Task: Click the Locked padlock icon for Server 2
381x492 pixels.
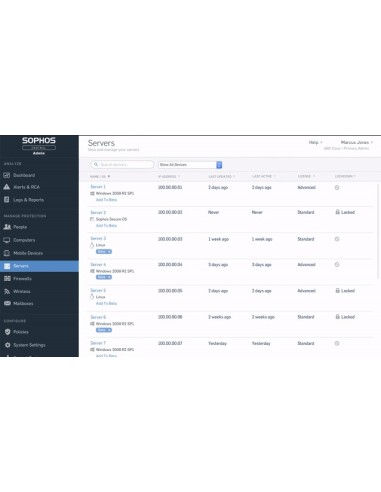Action: click(x=337, y=212)
